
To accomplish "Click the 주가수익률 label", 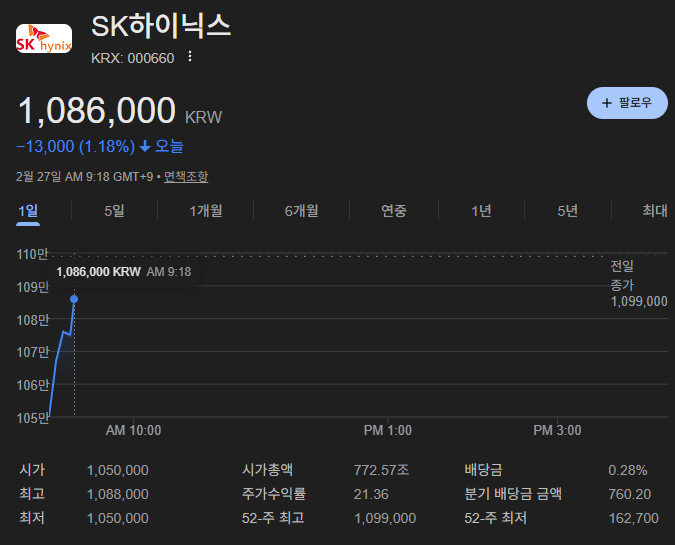I will point(274,494).
